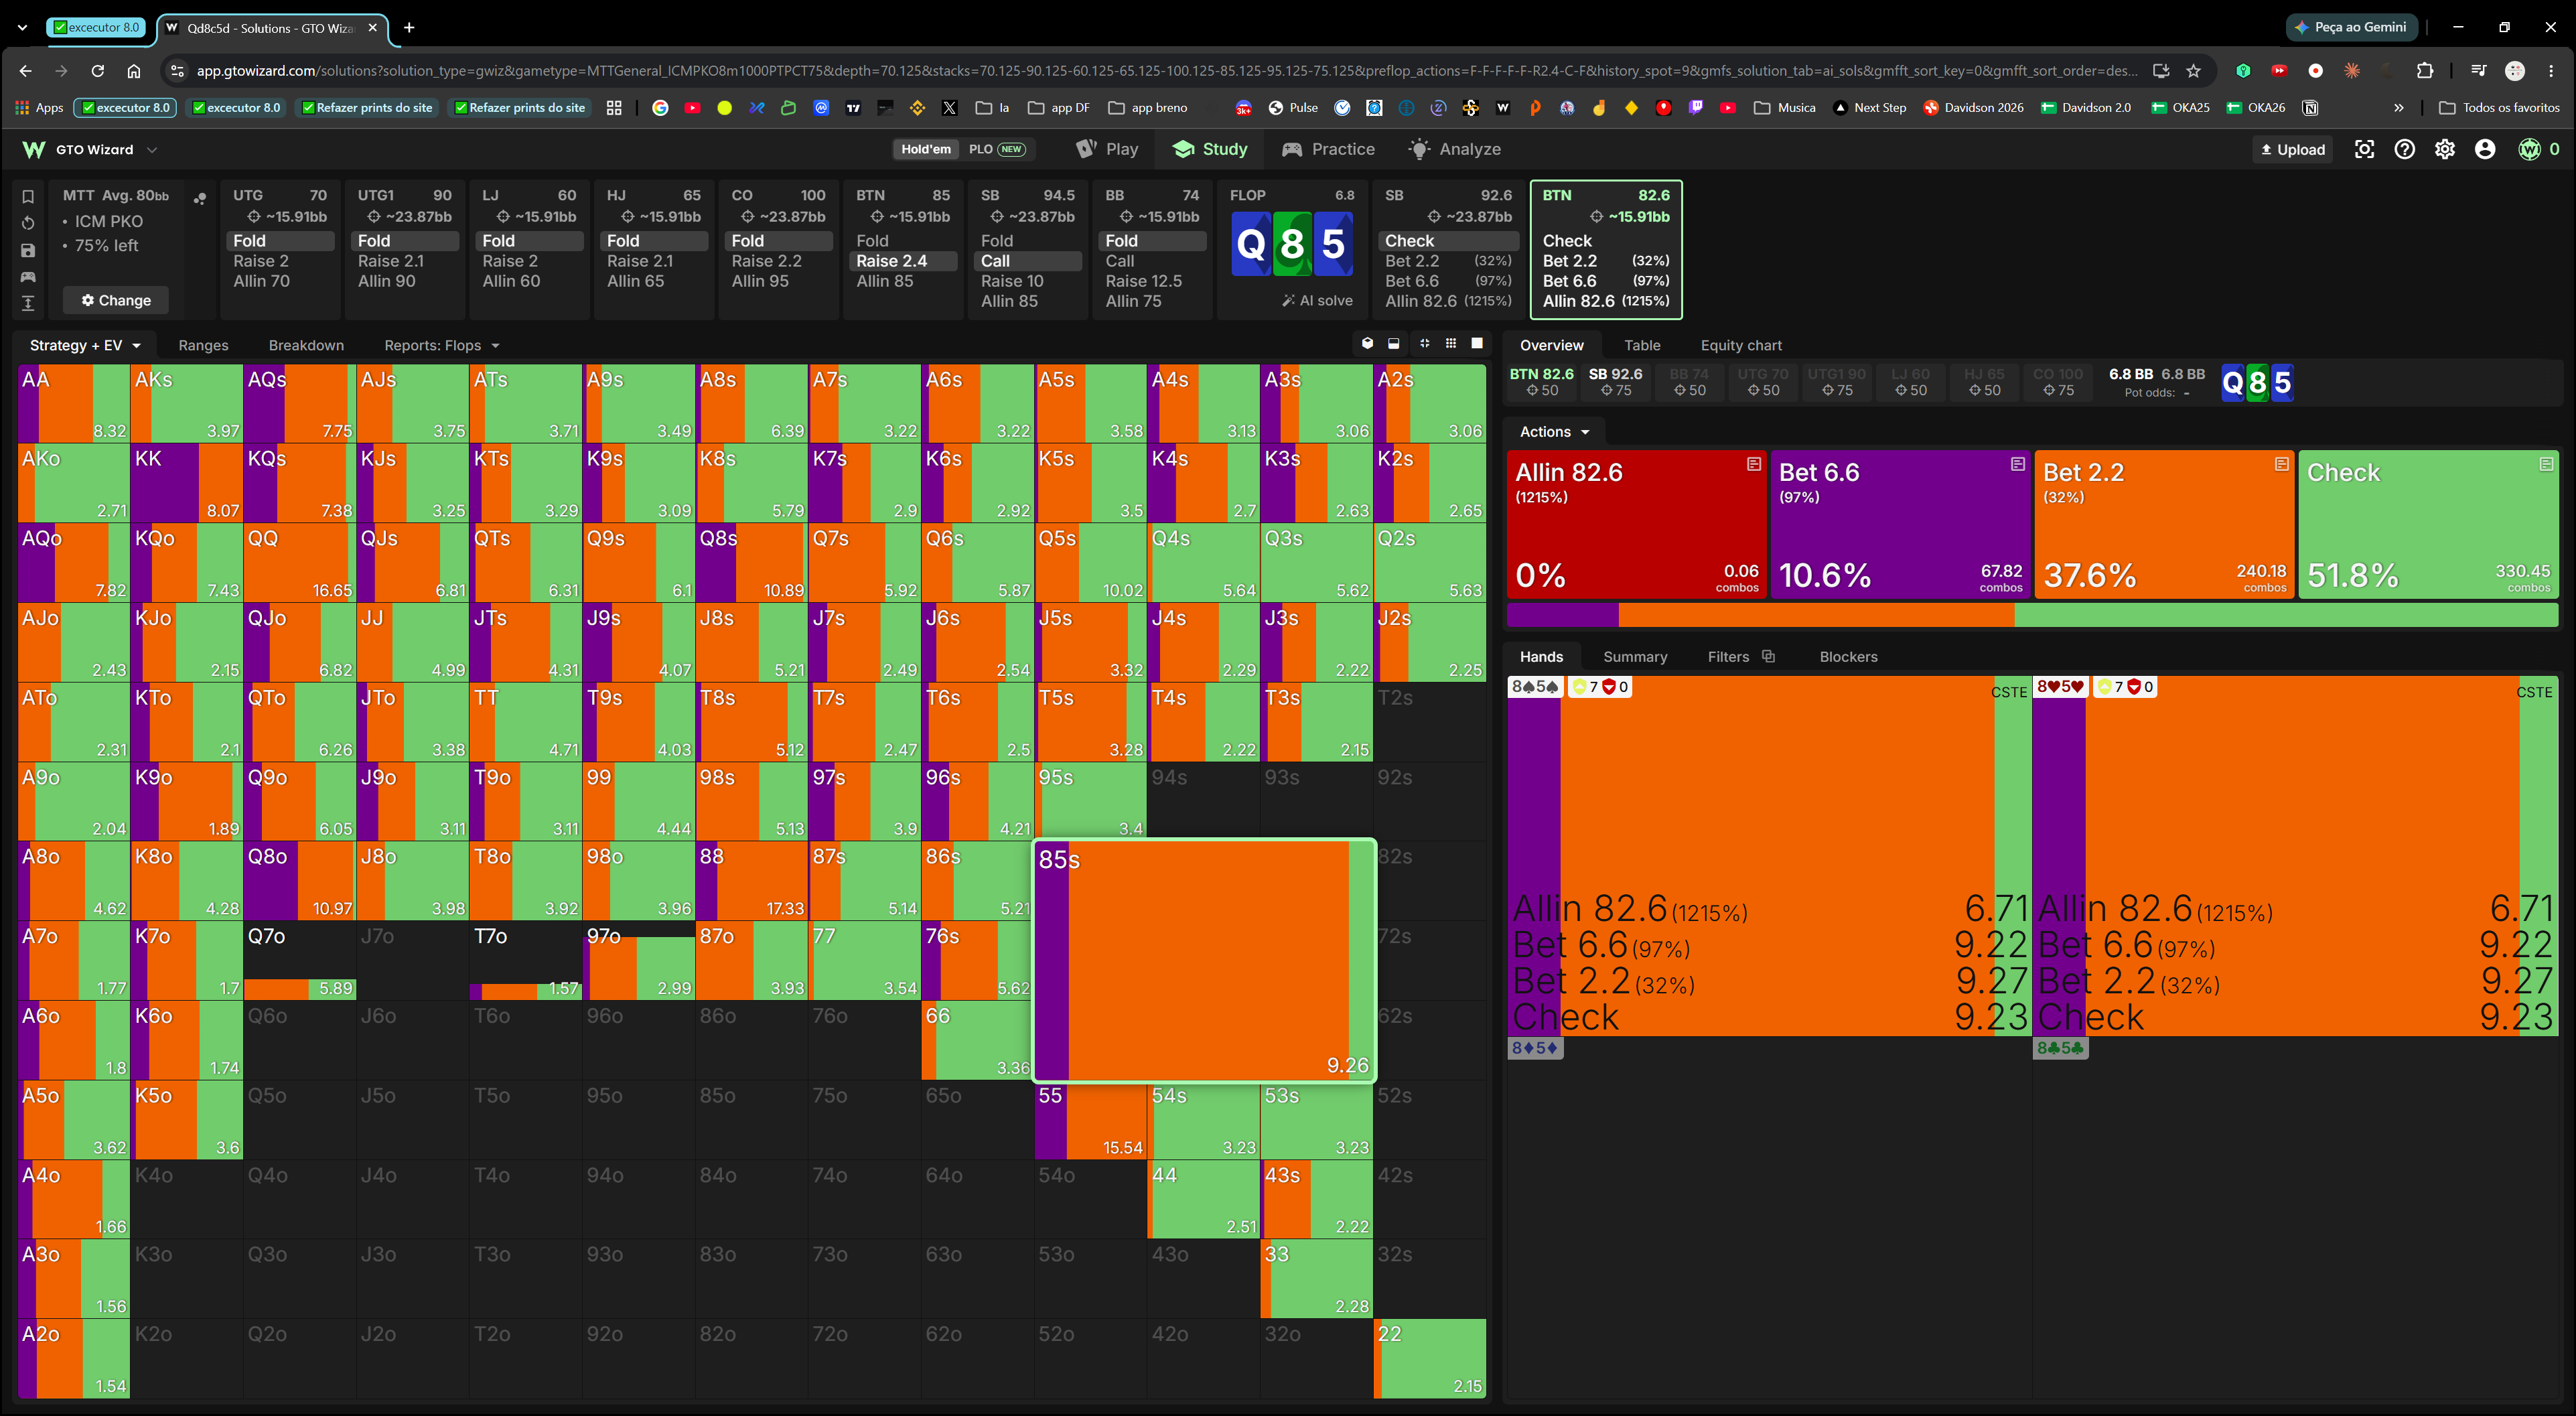Click the Q85 flop cards in header
The width and height of the screenshot is (2576, 1416).
(1291, 243)
